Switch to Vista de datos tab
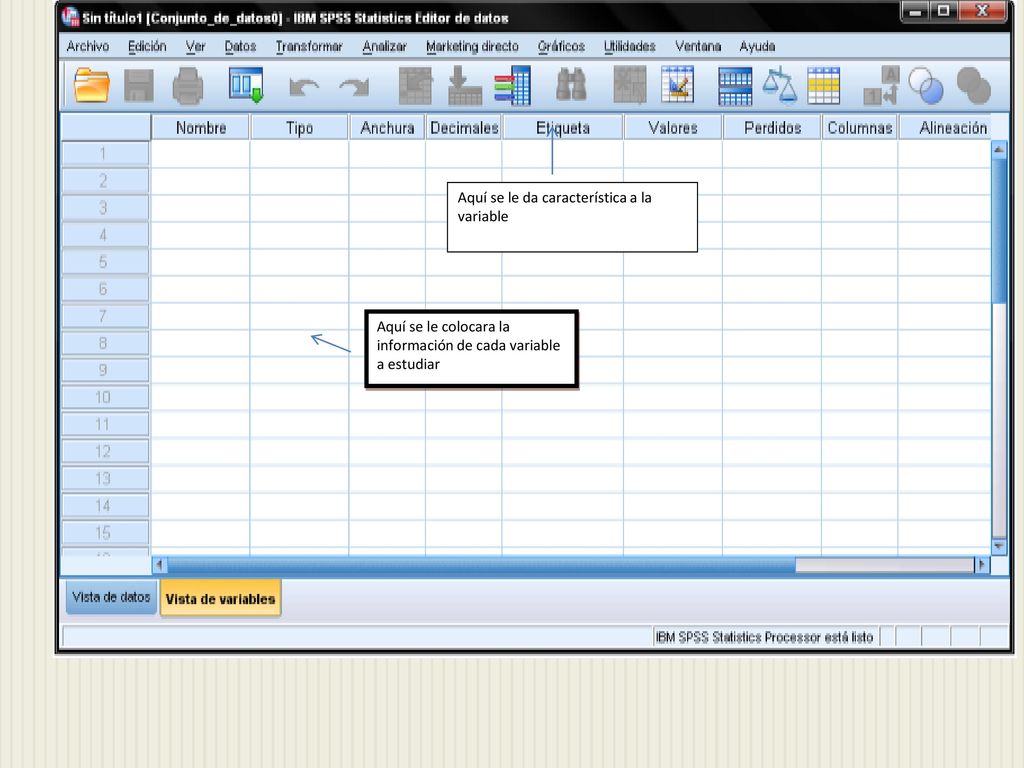 111,598
